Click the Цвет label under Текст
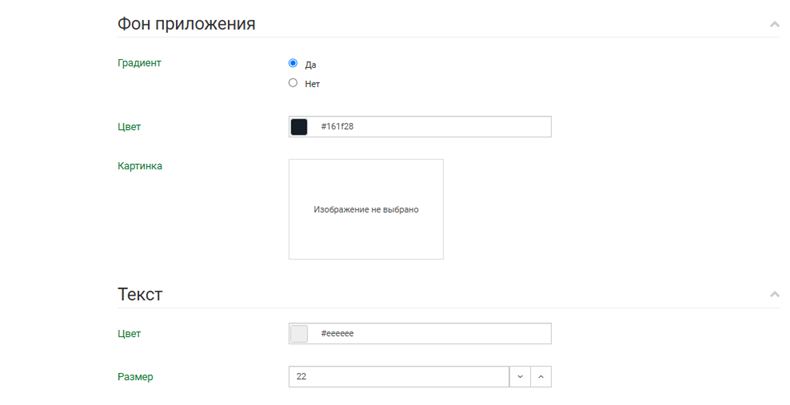790x405 pixels. tap(129, 334)
